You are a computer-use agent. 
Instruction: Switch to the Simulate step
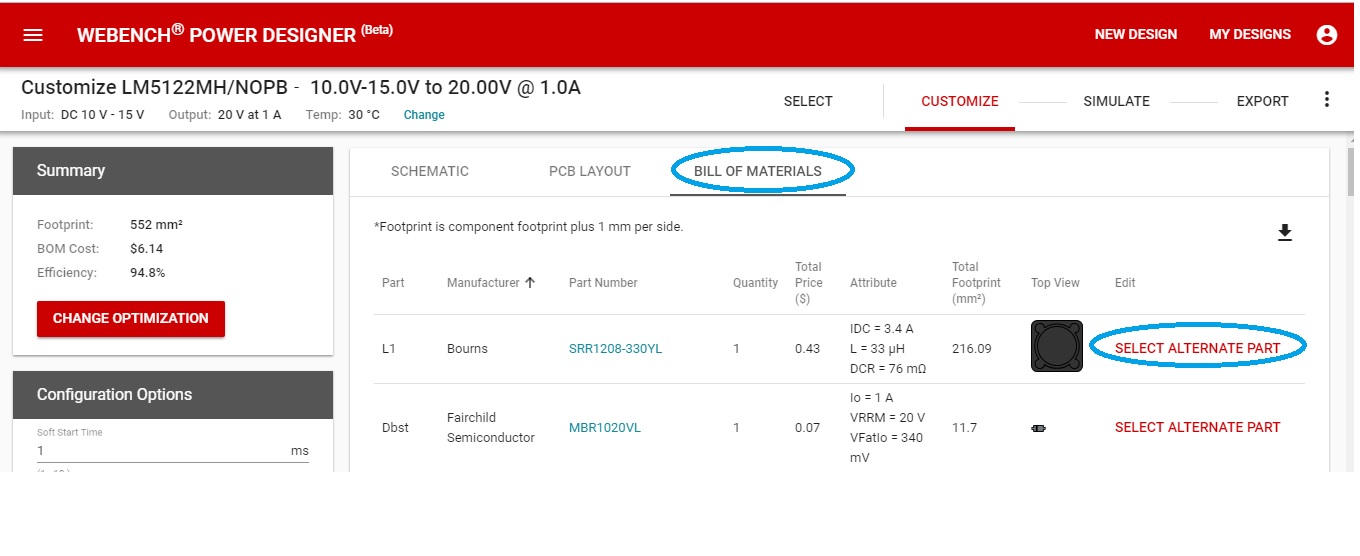1117,101
